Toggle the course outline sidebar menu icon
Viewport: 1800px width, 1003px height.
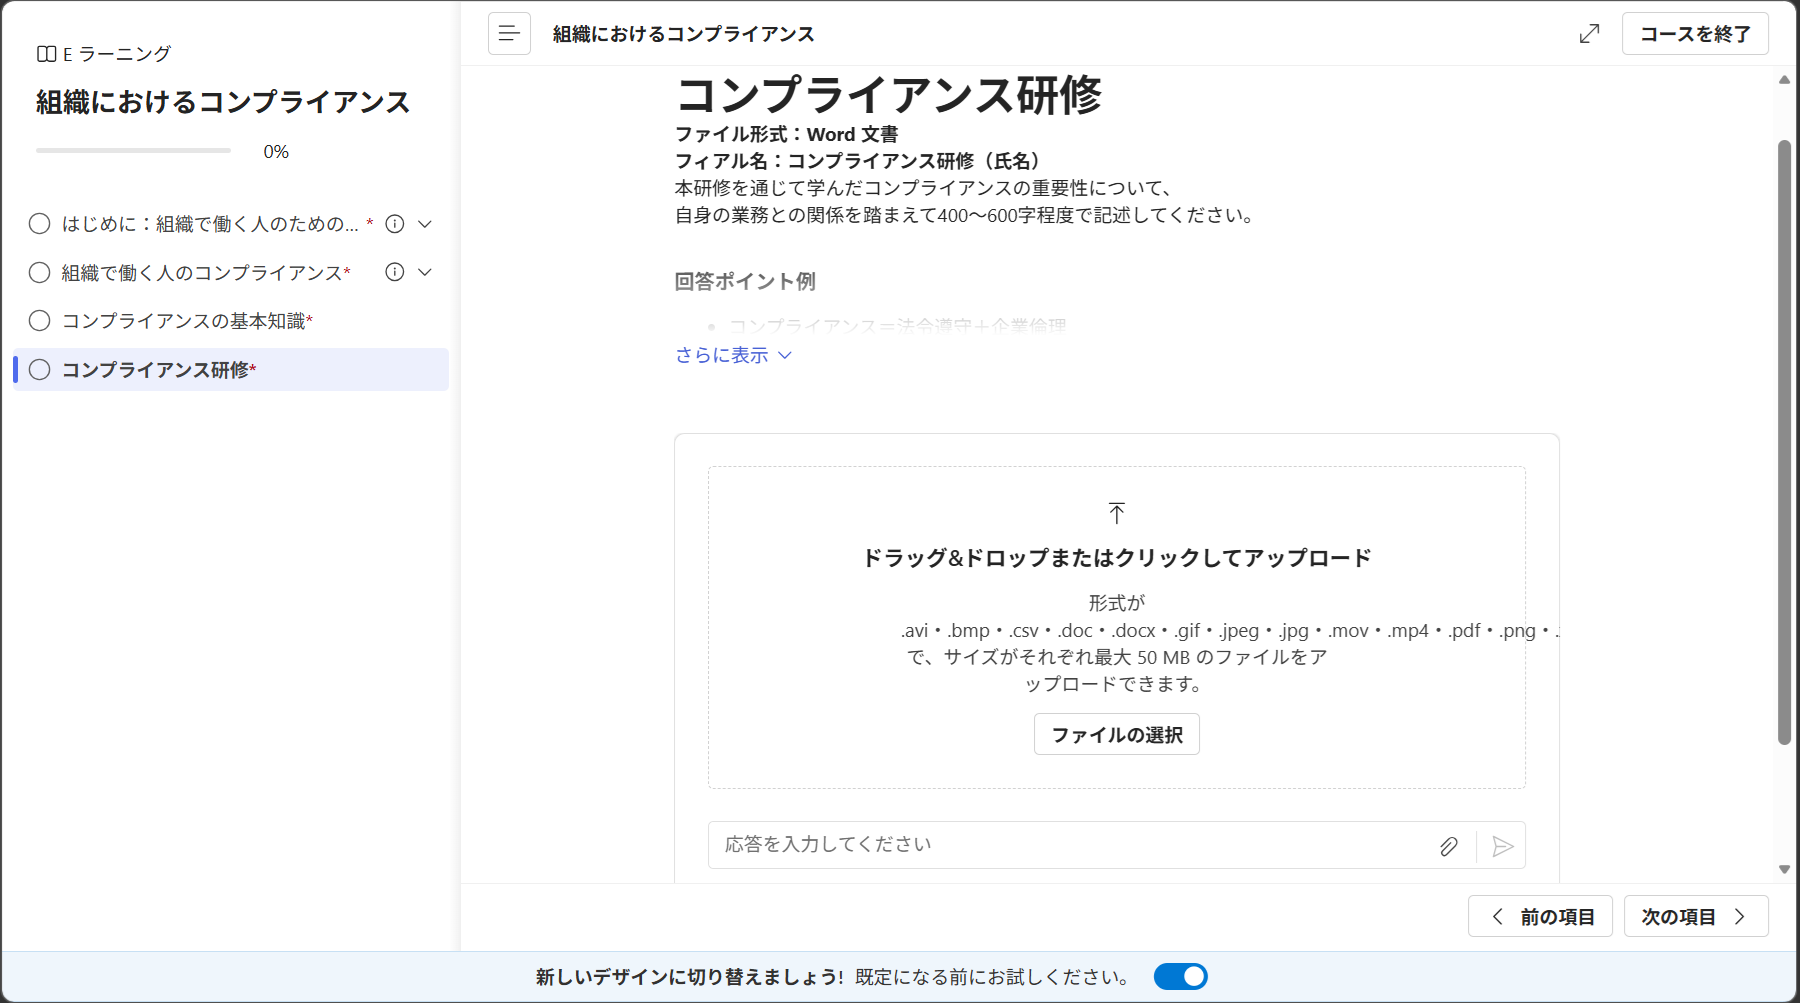tap(509, 33)
